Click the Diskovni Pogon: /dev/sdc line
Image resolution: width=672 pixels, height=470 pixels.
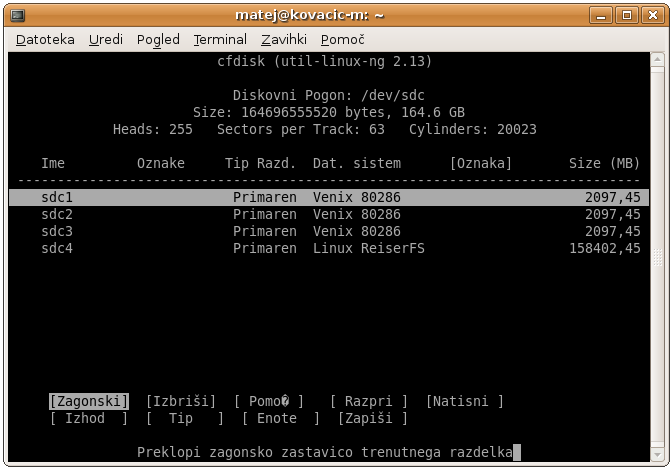tap(328, 95)
